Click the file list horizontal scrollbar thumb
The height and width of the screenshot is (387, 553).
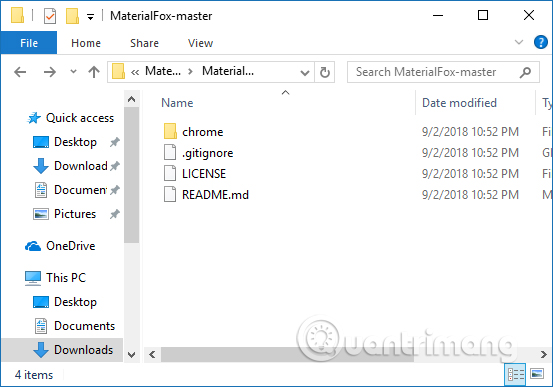click(x=287, y=354)
